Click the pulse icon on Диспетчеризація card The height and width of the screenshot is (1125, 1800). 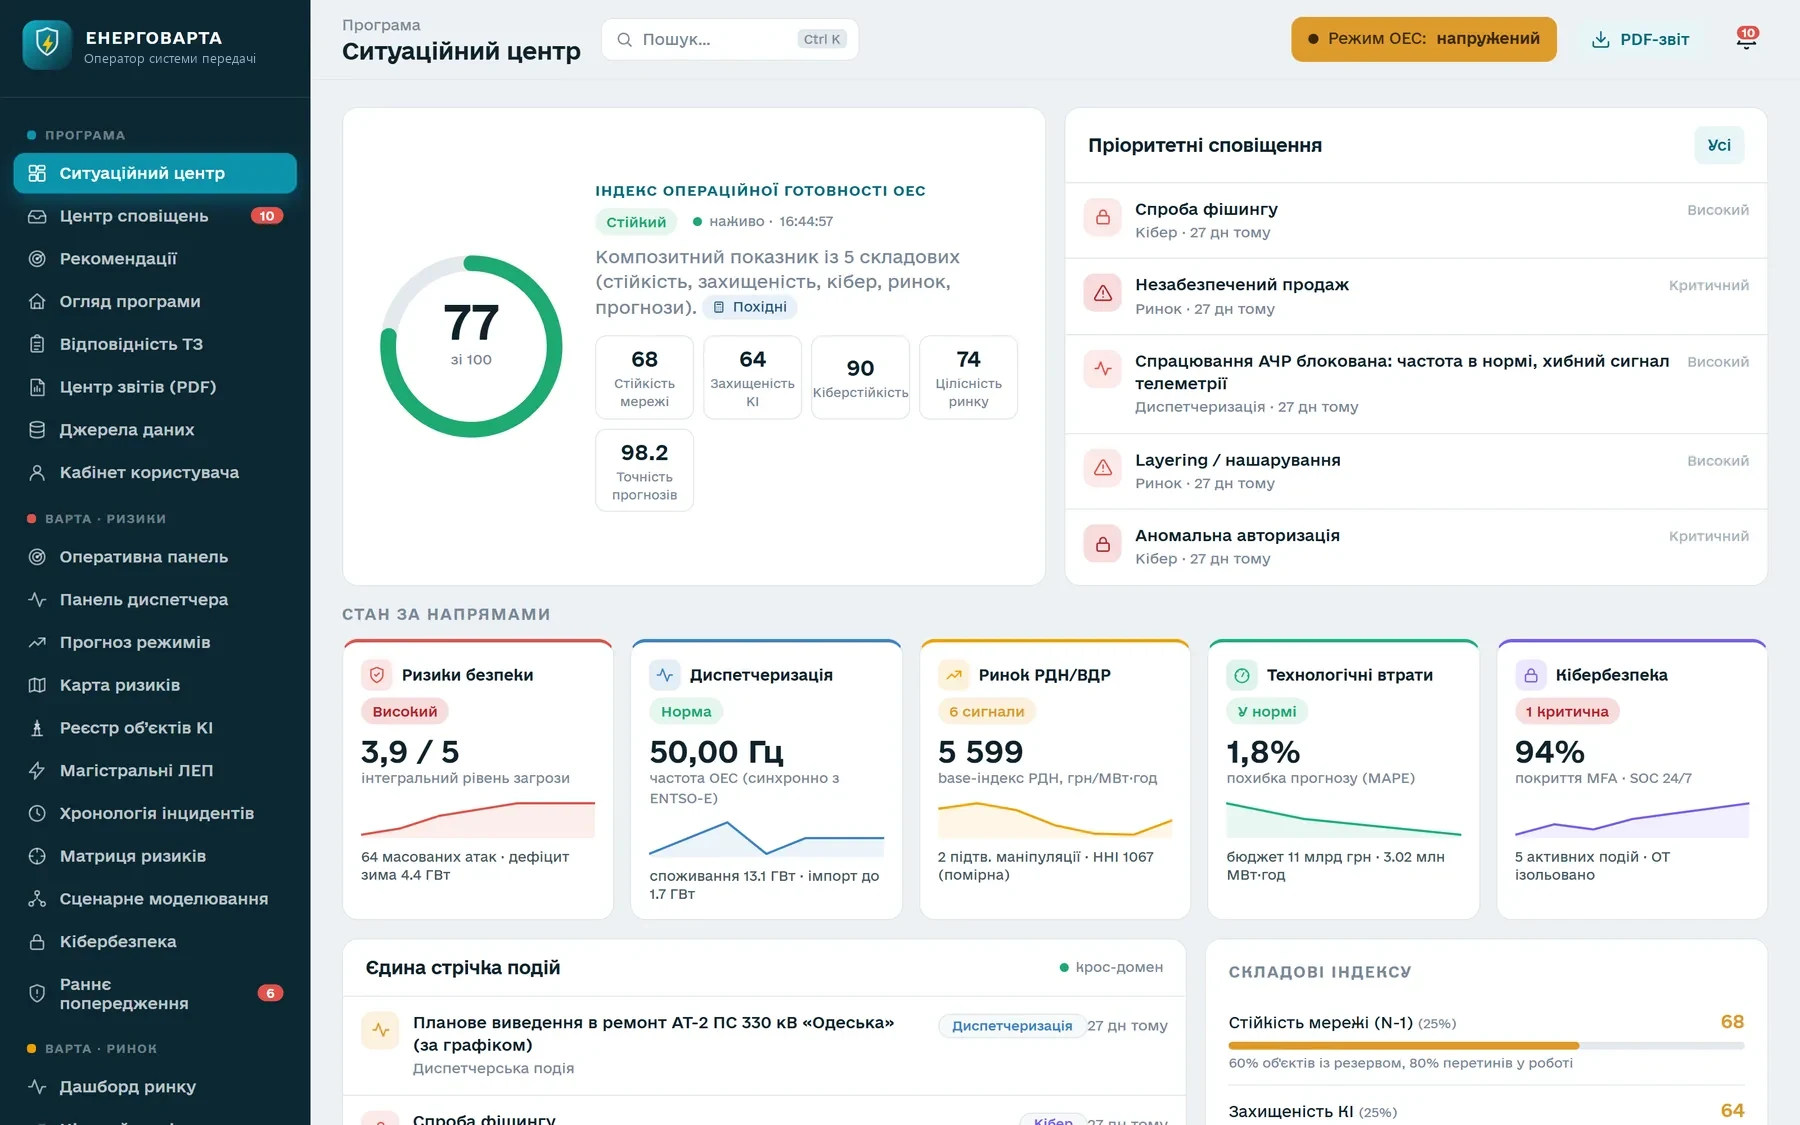pyautogui.click(x=665, y=675)
